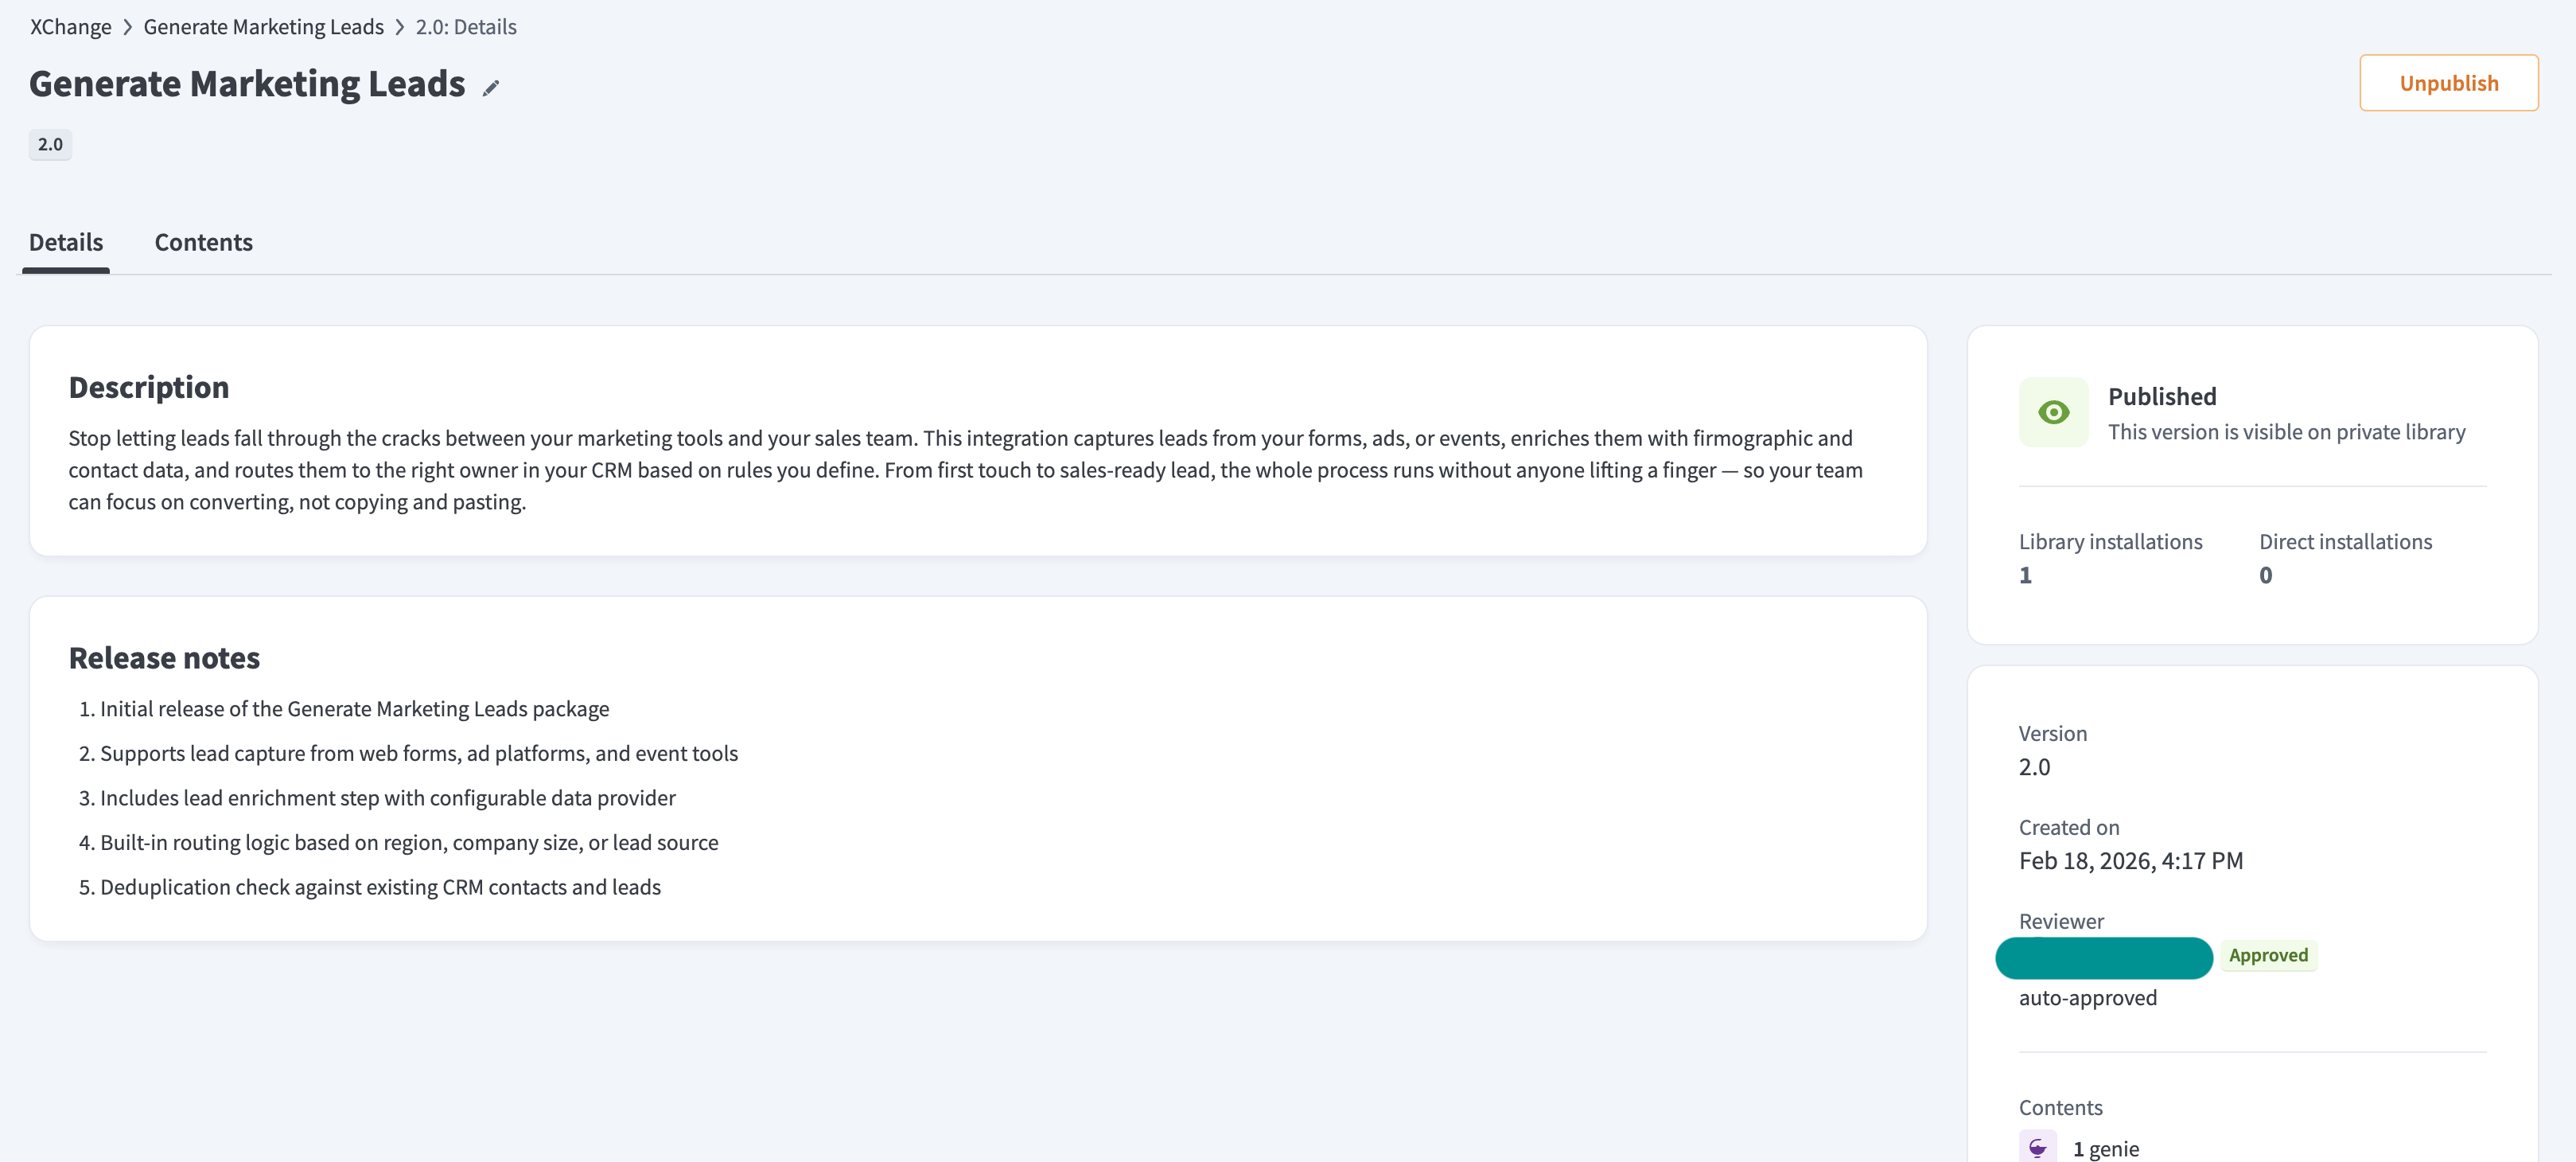This screenshot has height=1162, width=2576.
Task: Click 'This version is visible on private library'
Action: pyautogui.click(x=2286, y=432)
